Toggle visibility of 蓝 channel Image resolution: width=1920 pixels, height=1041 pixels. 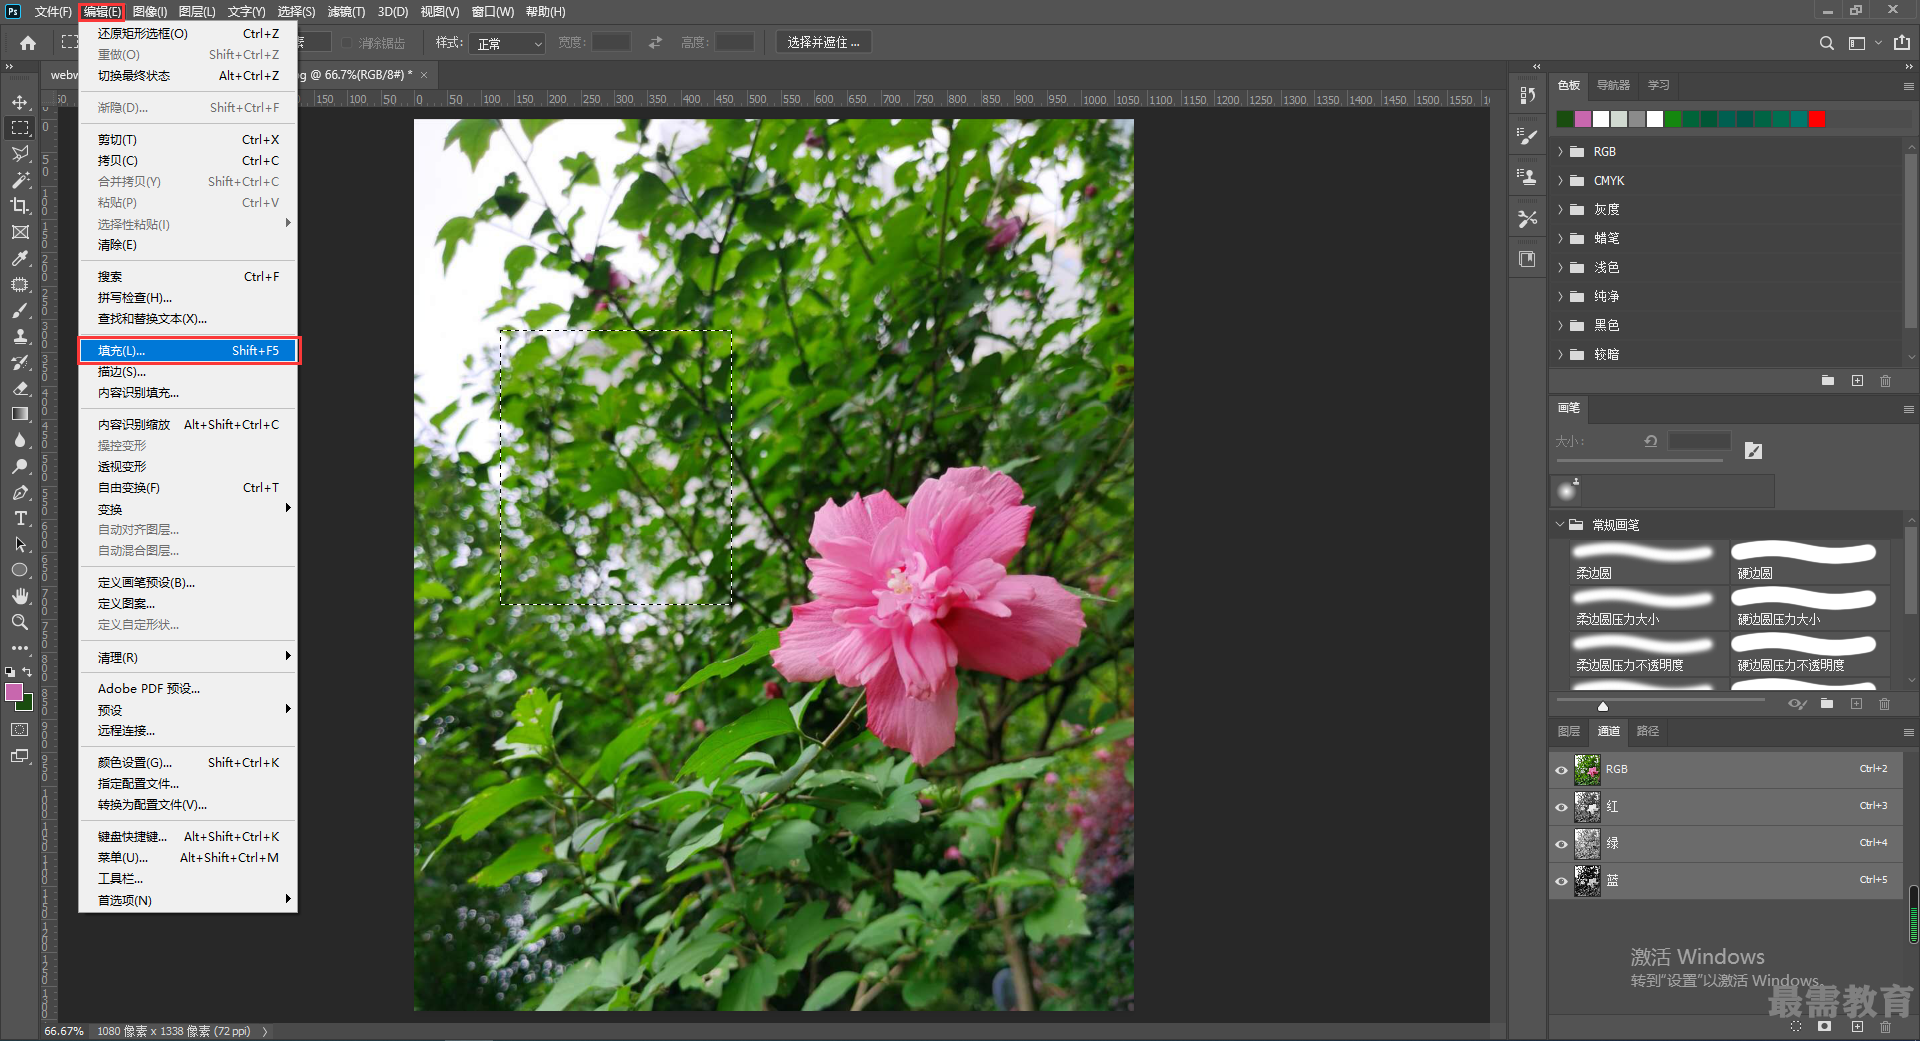click(1561, 881)
